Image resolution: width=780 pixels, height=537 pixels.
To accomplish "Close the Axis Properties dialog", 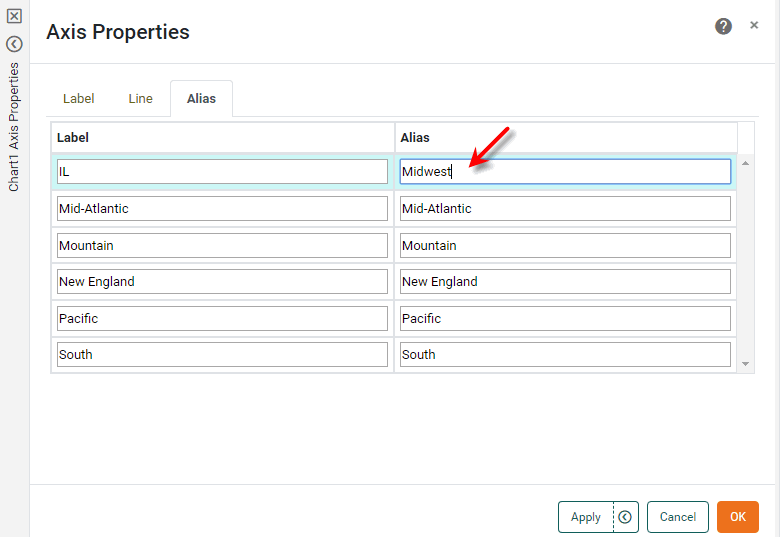I will tap(754, 26).
